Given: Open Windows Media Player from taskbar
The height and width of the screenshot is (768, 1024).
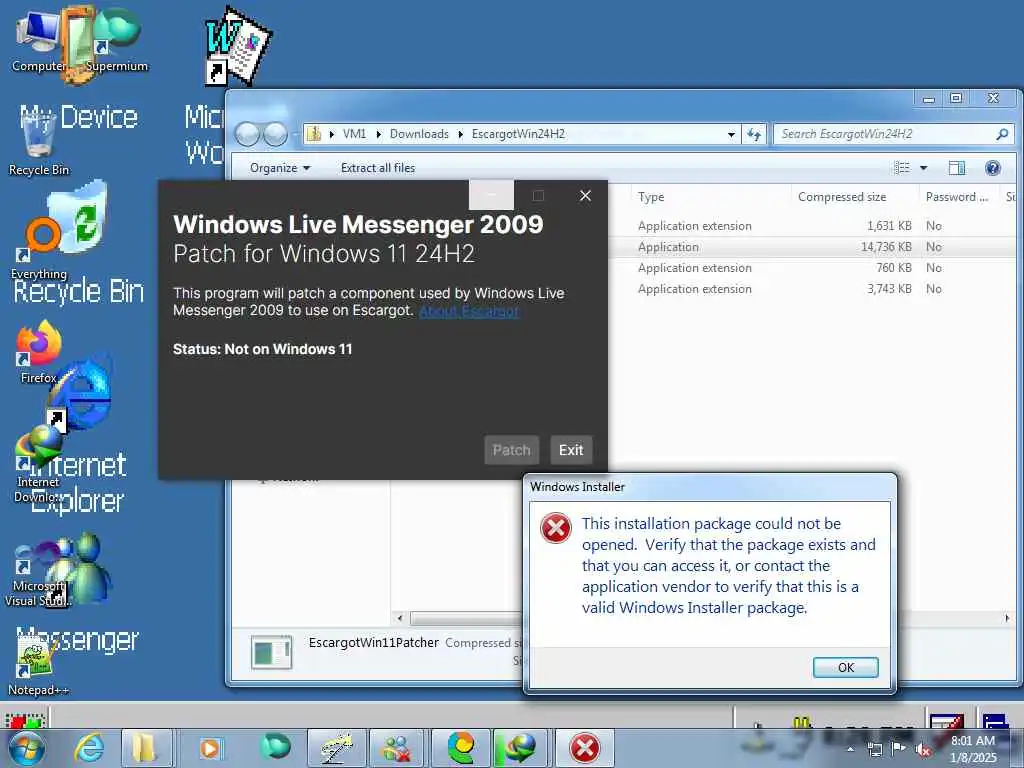Looking at the screenshot, I should pos(210,748).
